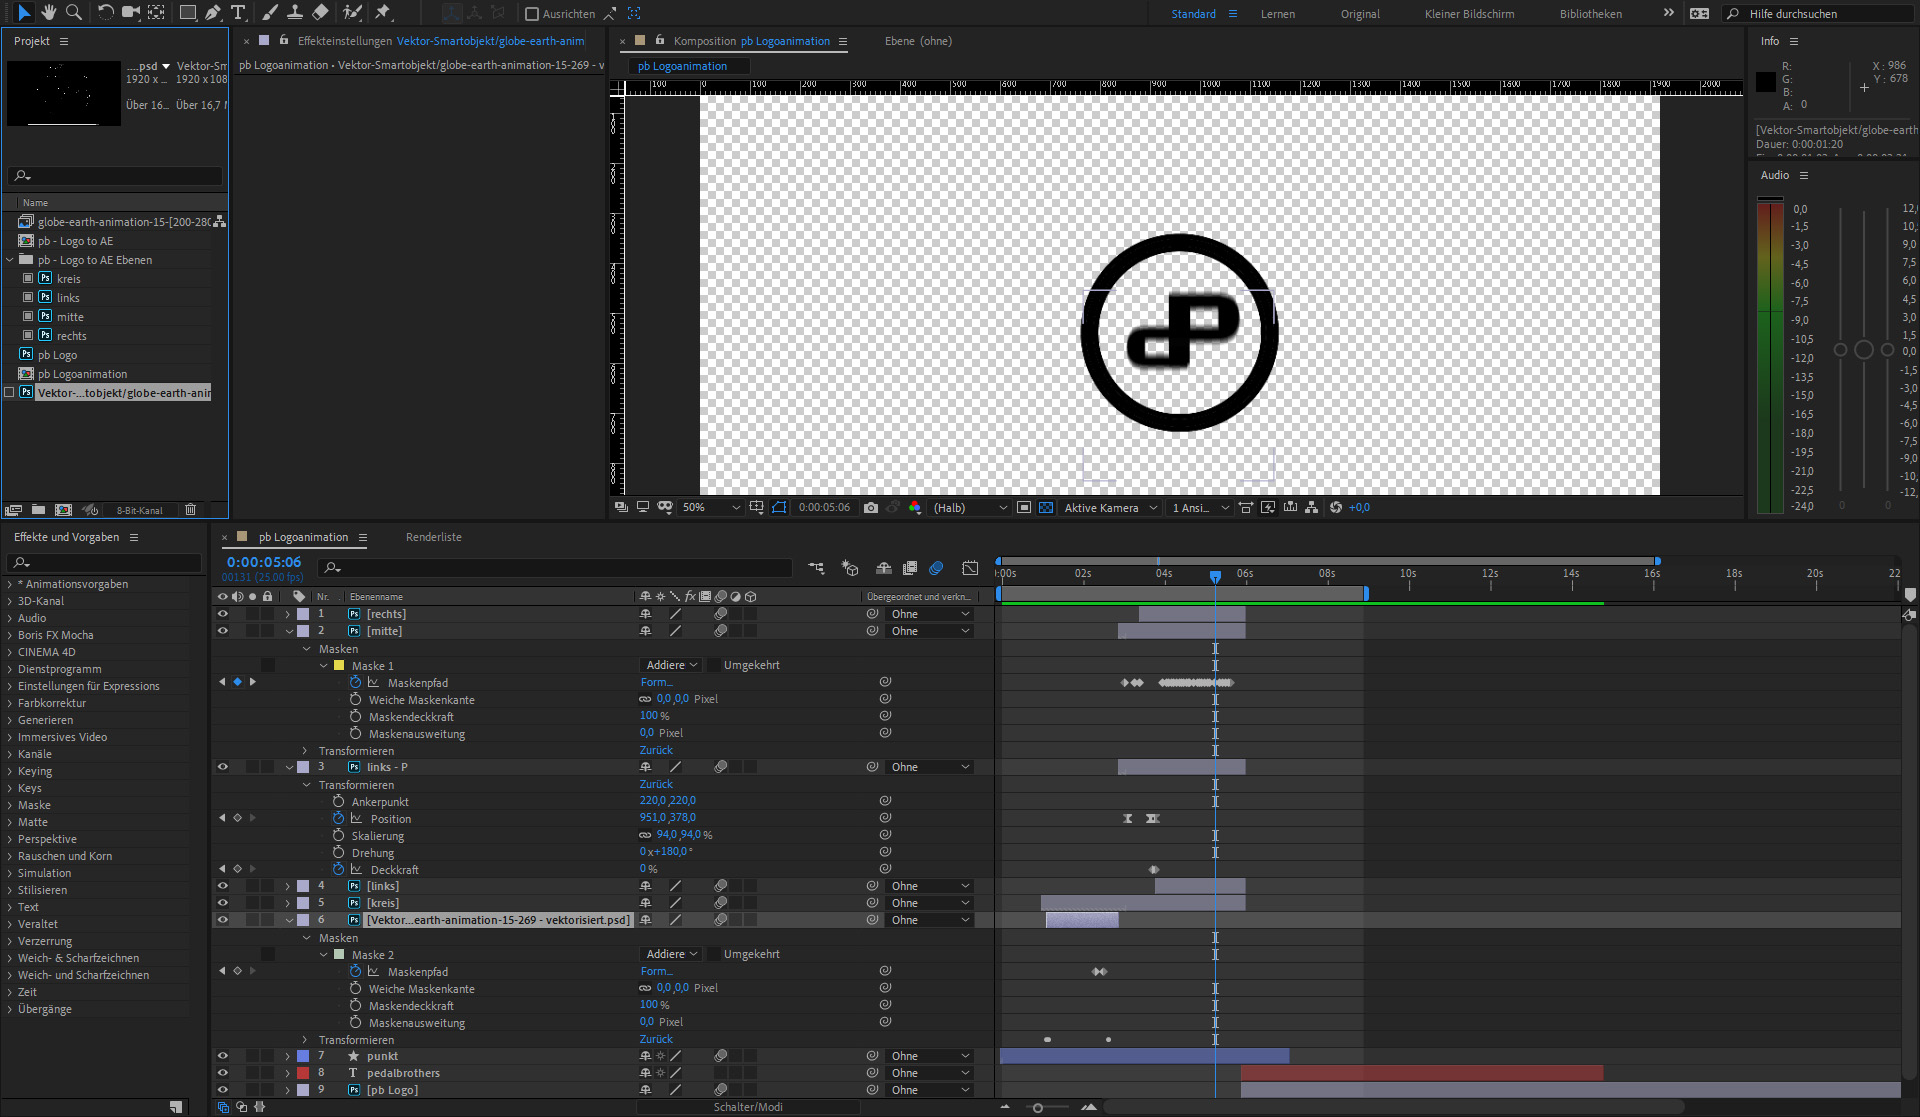Open the channel display RGB icon
The height and width of the screenshot is (1117, 1920).
coord(914,508)
